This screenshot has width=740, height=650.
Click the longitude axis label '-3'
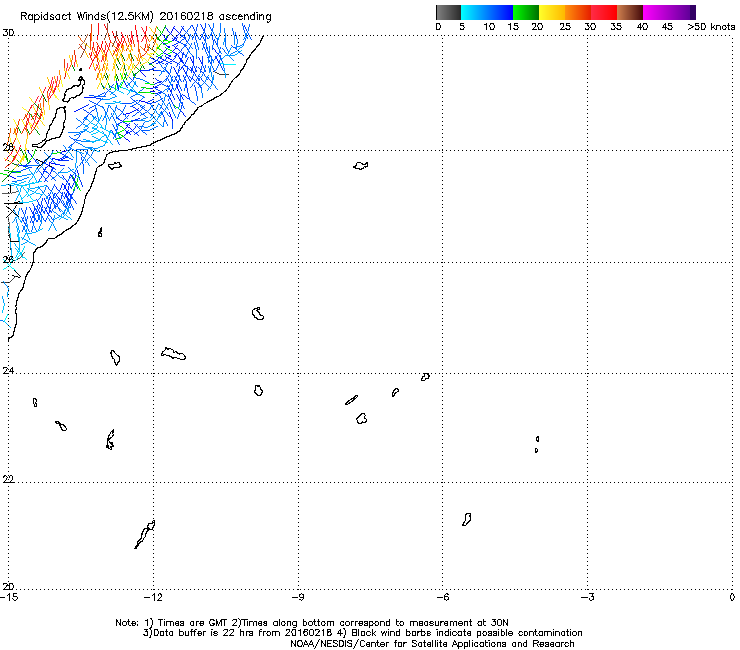click(587, 598)
